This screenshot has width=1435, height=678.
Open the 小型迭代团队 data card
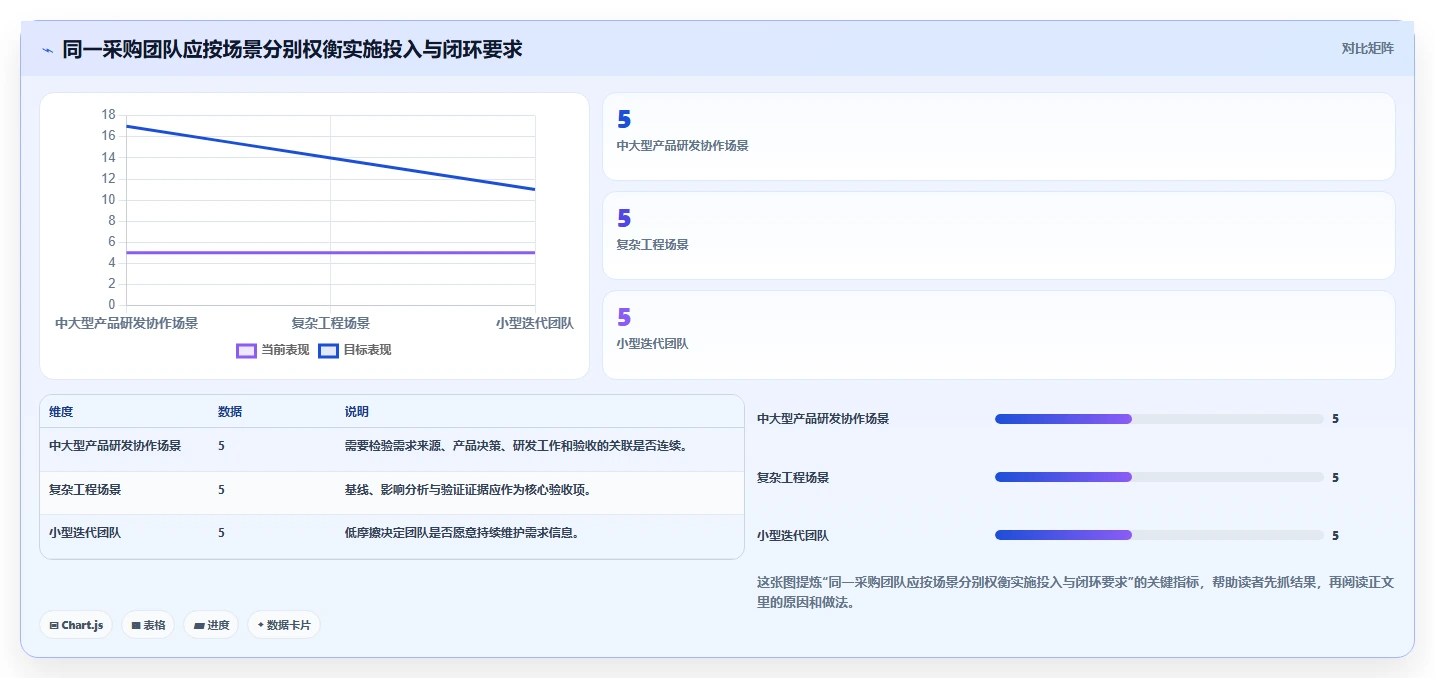click(x=998, y=335)
